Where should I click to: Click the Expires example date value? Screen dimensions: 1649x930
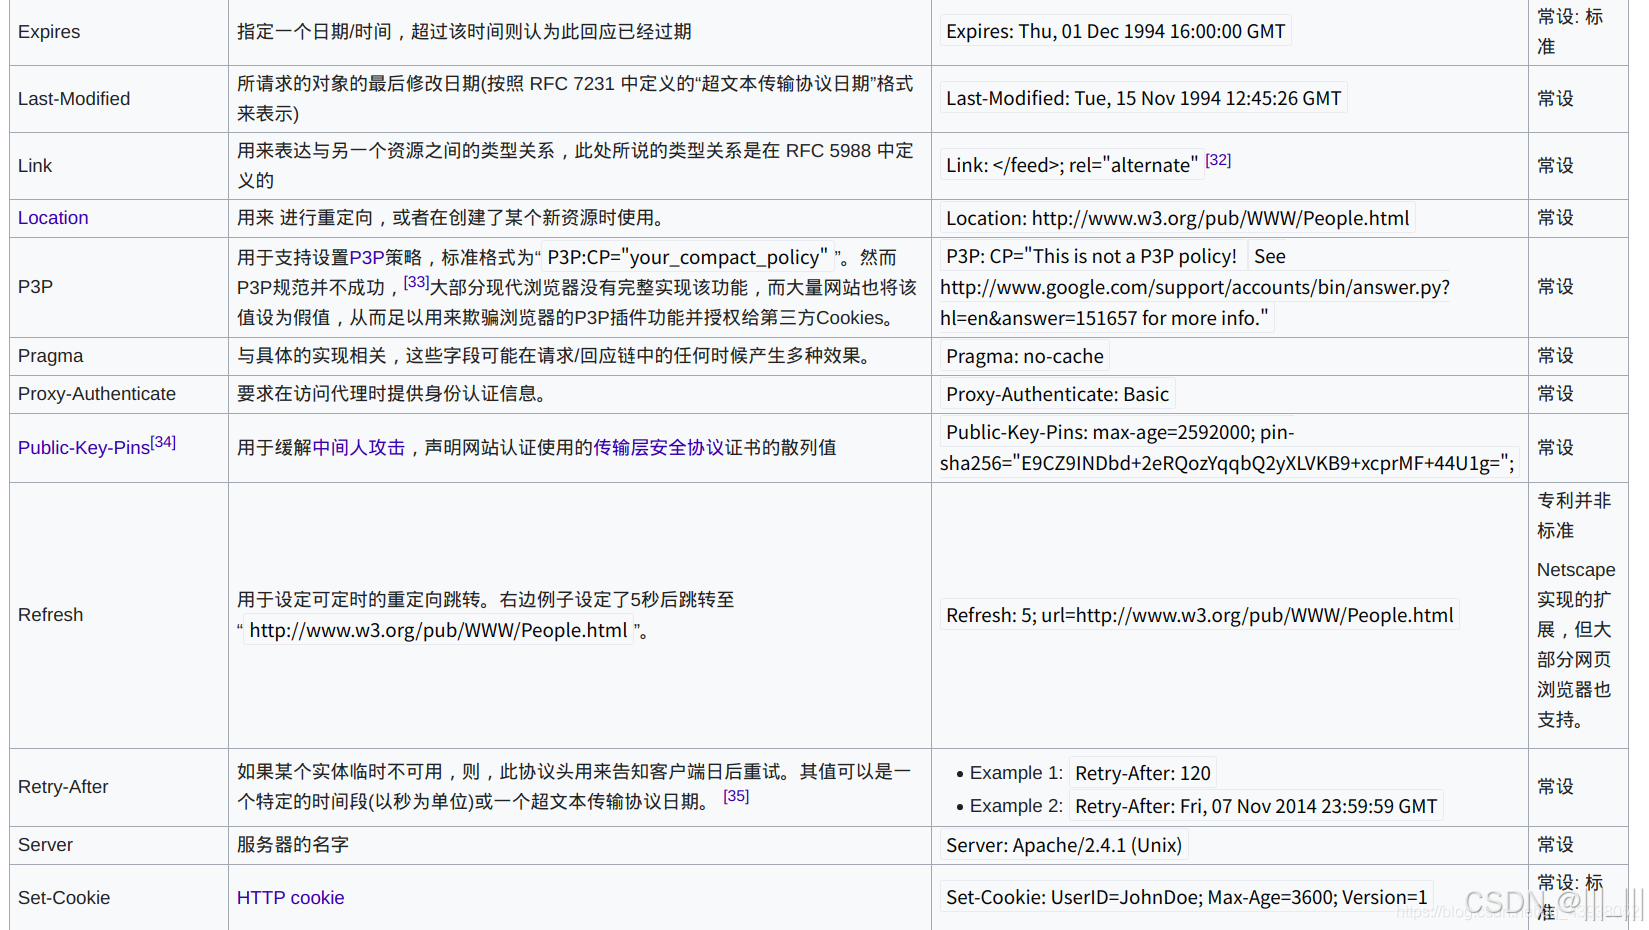pos(1116,31)
